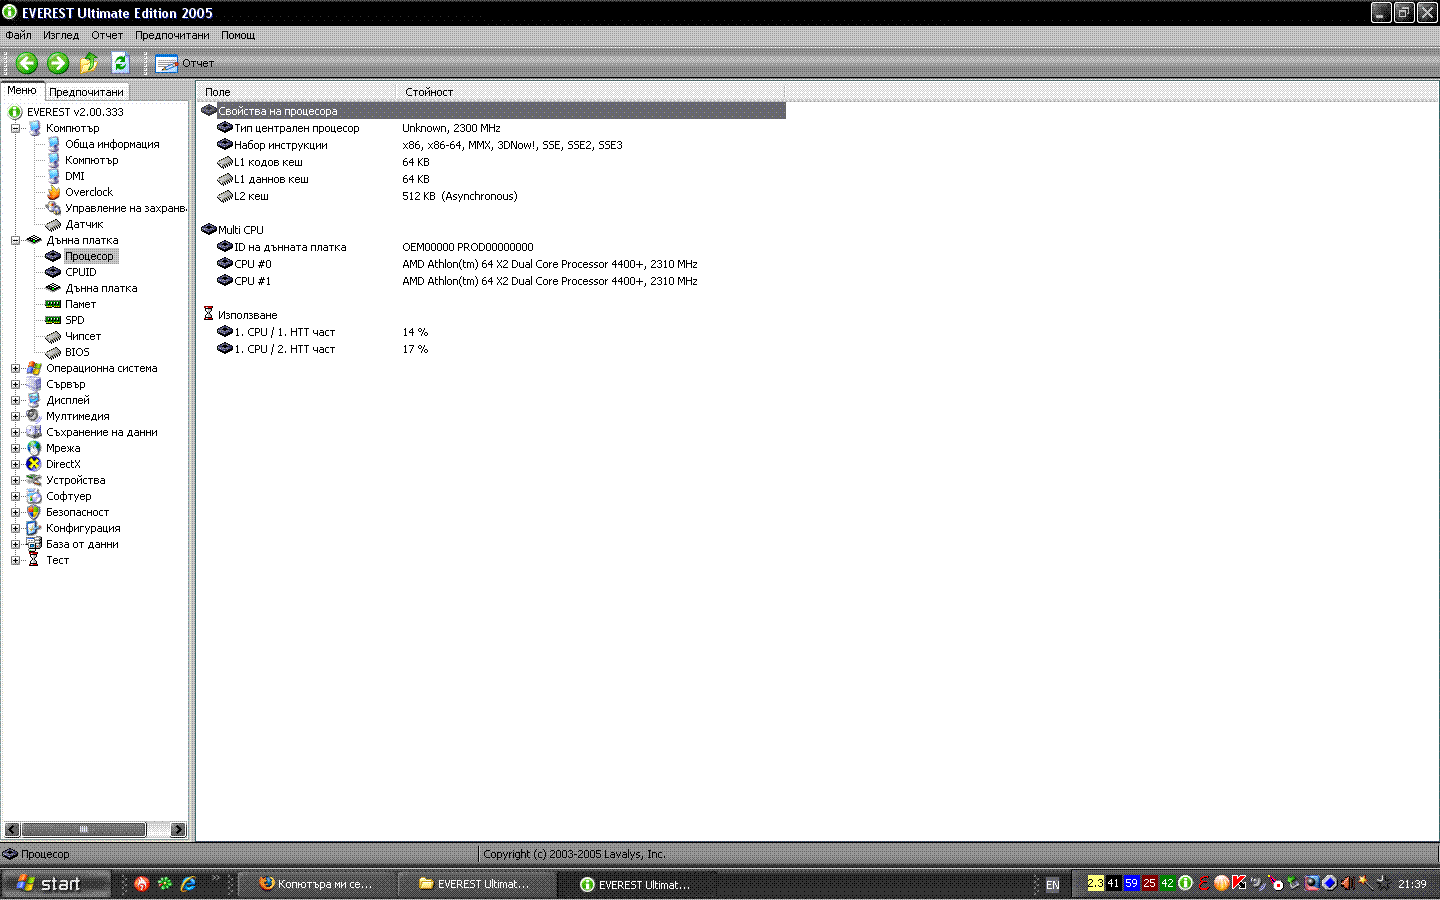Image resolution: width=1440 pixels, height=900 pixels.
Task: Click the Тест hourglass icon
Action: pyautogui.click(x=34, y=560)
